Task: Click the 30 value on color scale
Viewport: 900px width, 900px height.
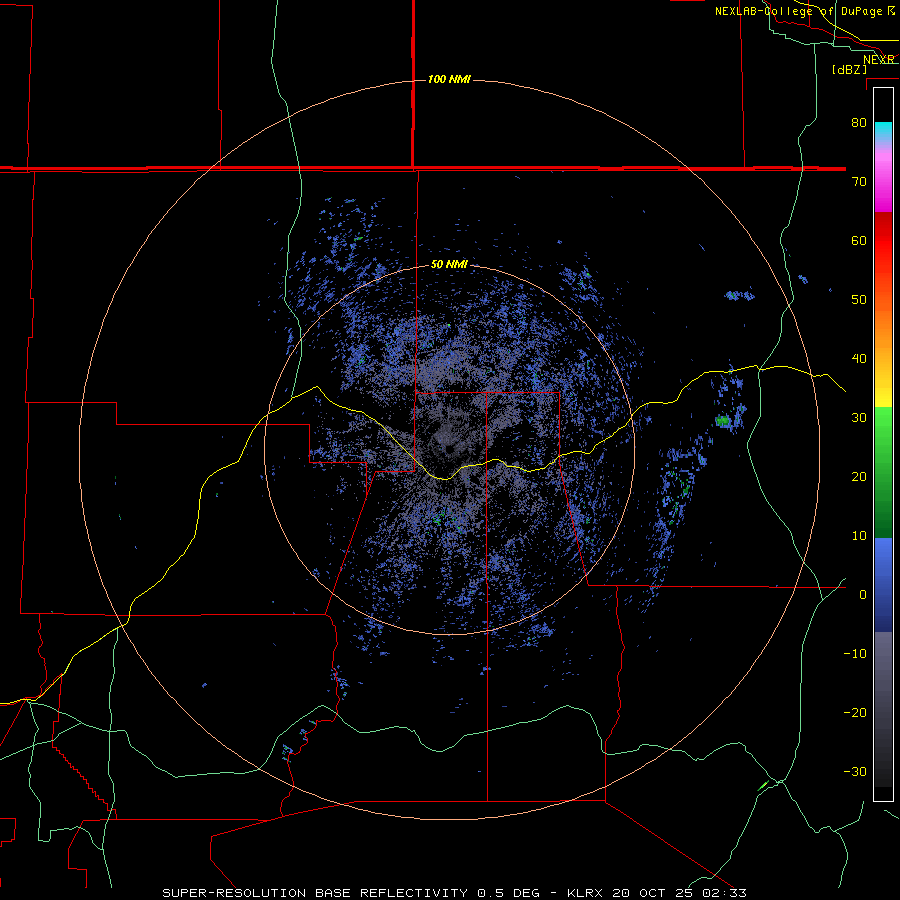Action: 859,418
